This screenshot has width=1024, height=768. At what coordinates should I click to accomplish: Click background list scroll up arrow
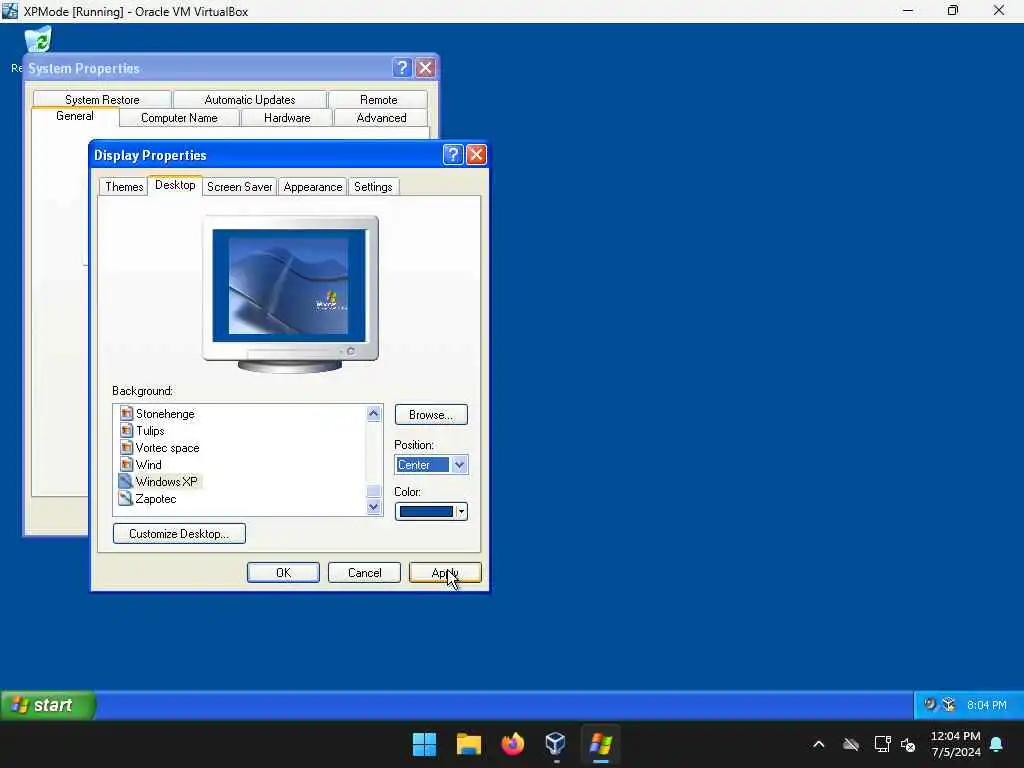click(374, 413)
